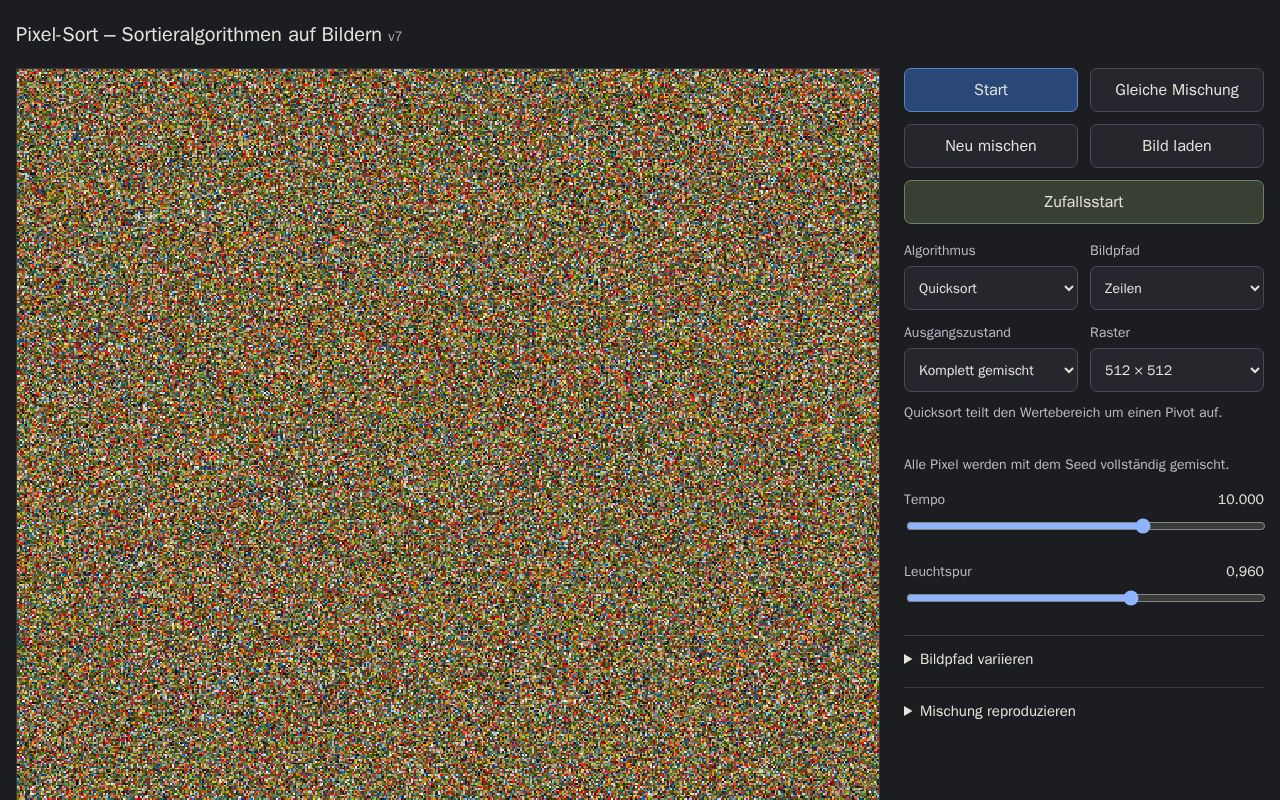Select Neu mischen to reshuffle

click(x=991, y=146)
